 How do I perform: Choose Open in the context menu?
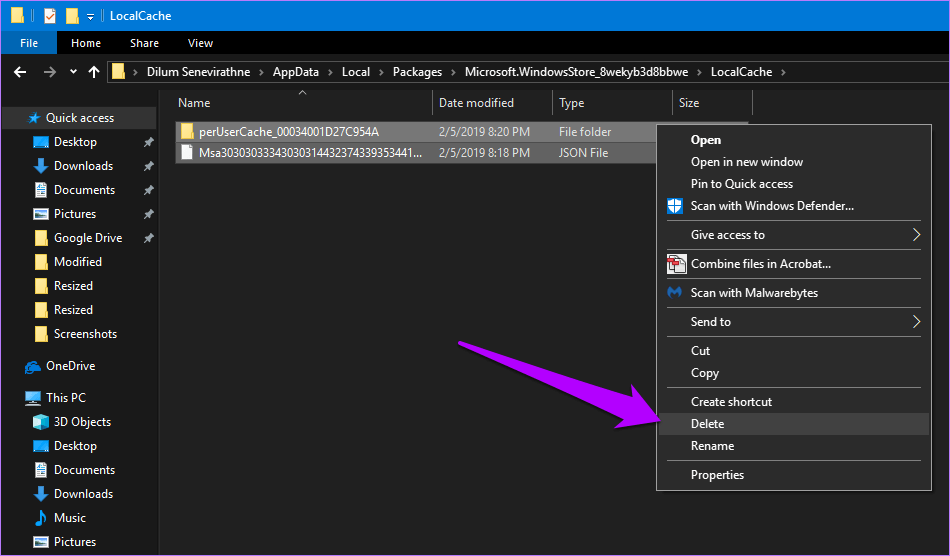tap(794, 140)
